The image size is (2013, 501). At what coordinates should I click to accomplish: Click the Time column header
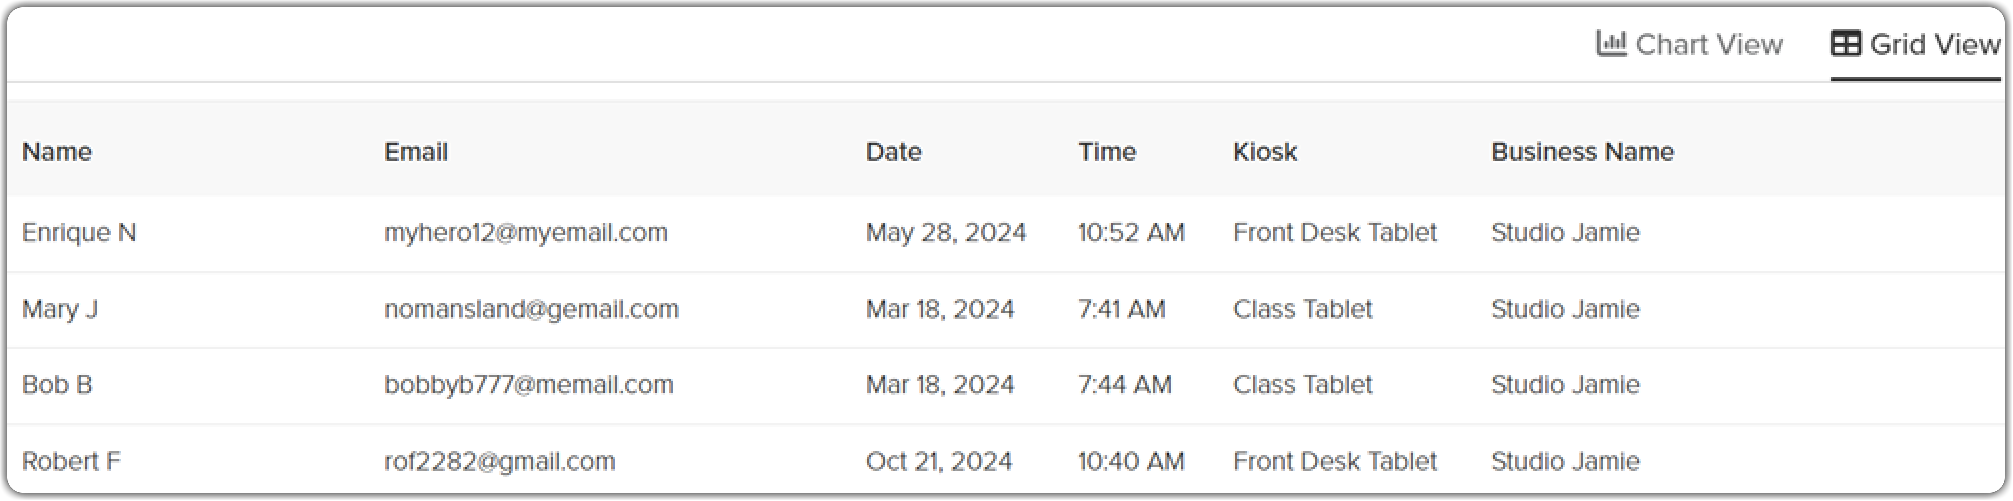1107,152
